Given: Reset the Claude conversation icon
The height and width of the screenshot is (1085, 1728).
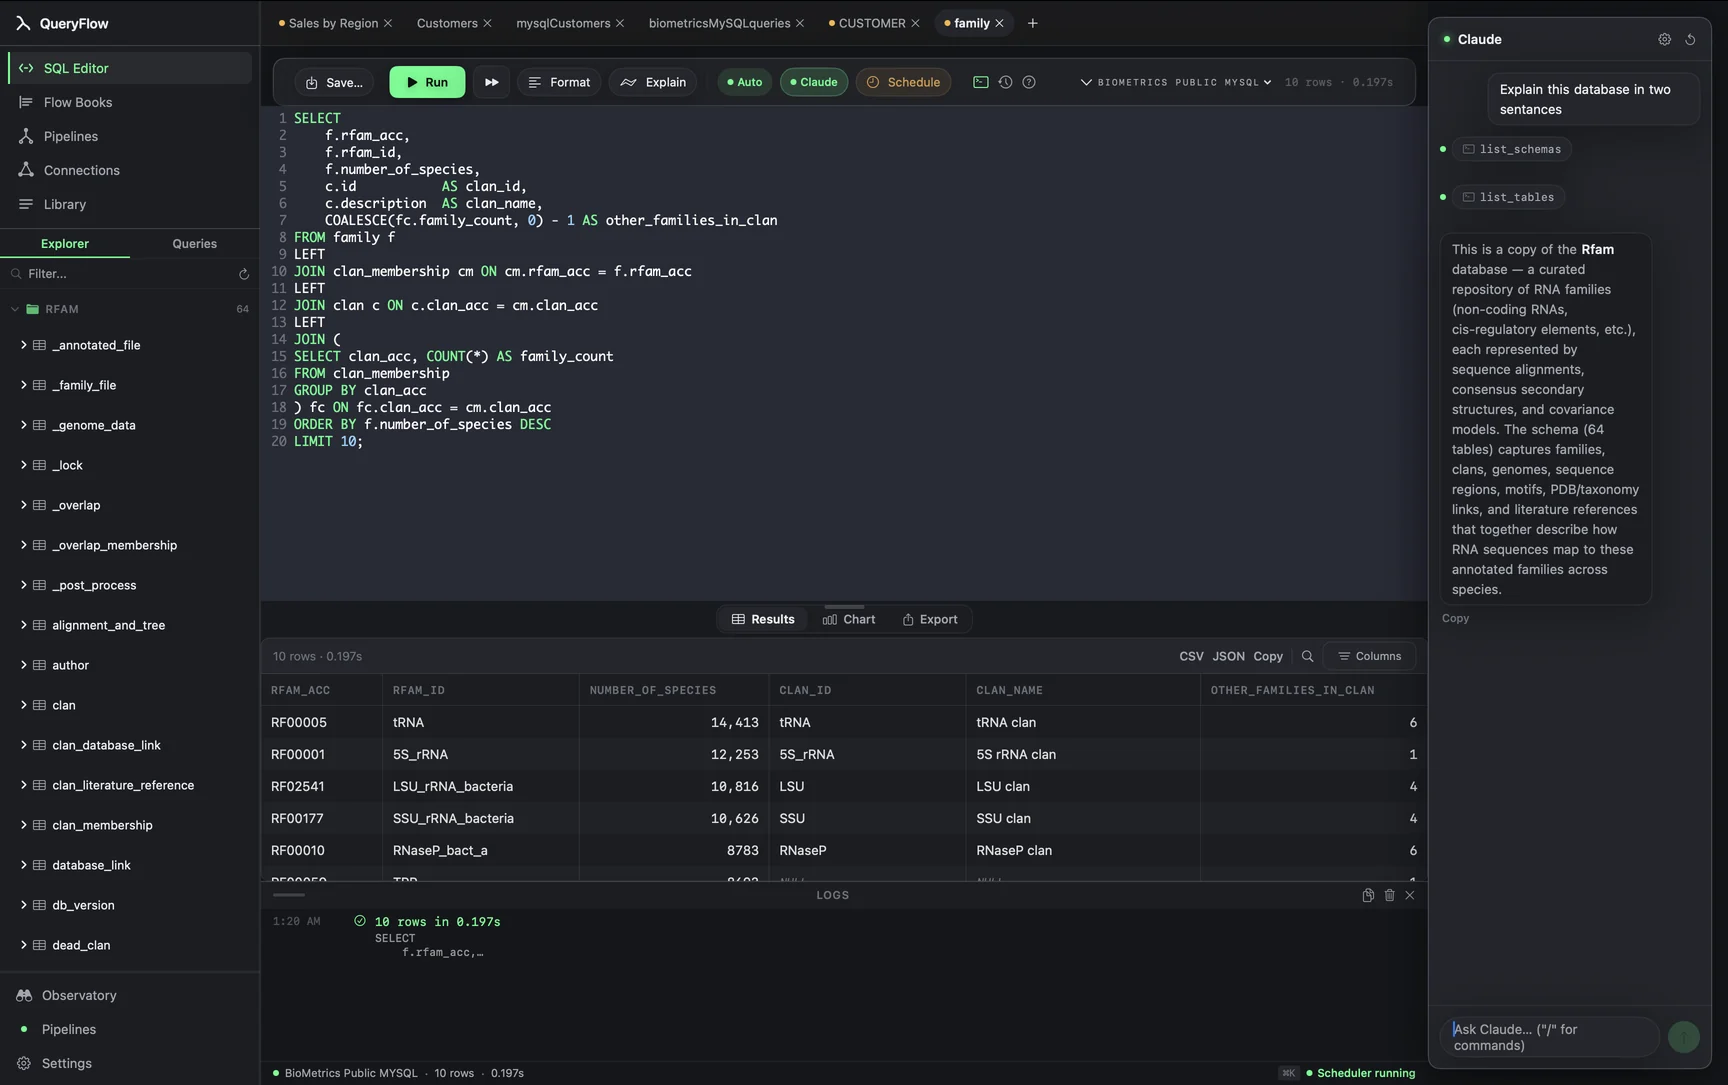Looking at the screenshot, I should 1691,39.
